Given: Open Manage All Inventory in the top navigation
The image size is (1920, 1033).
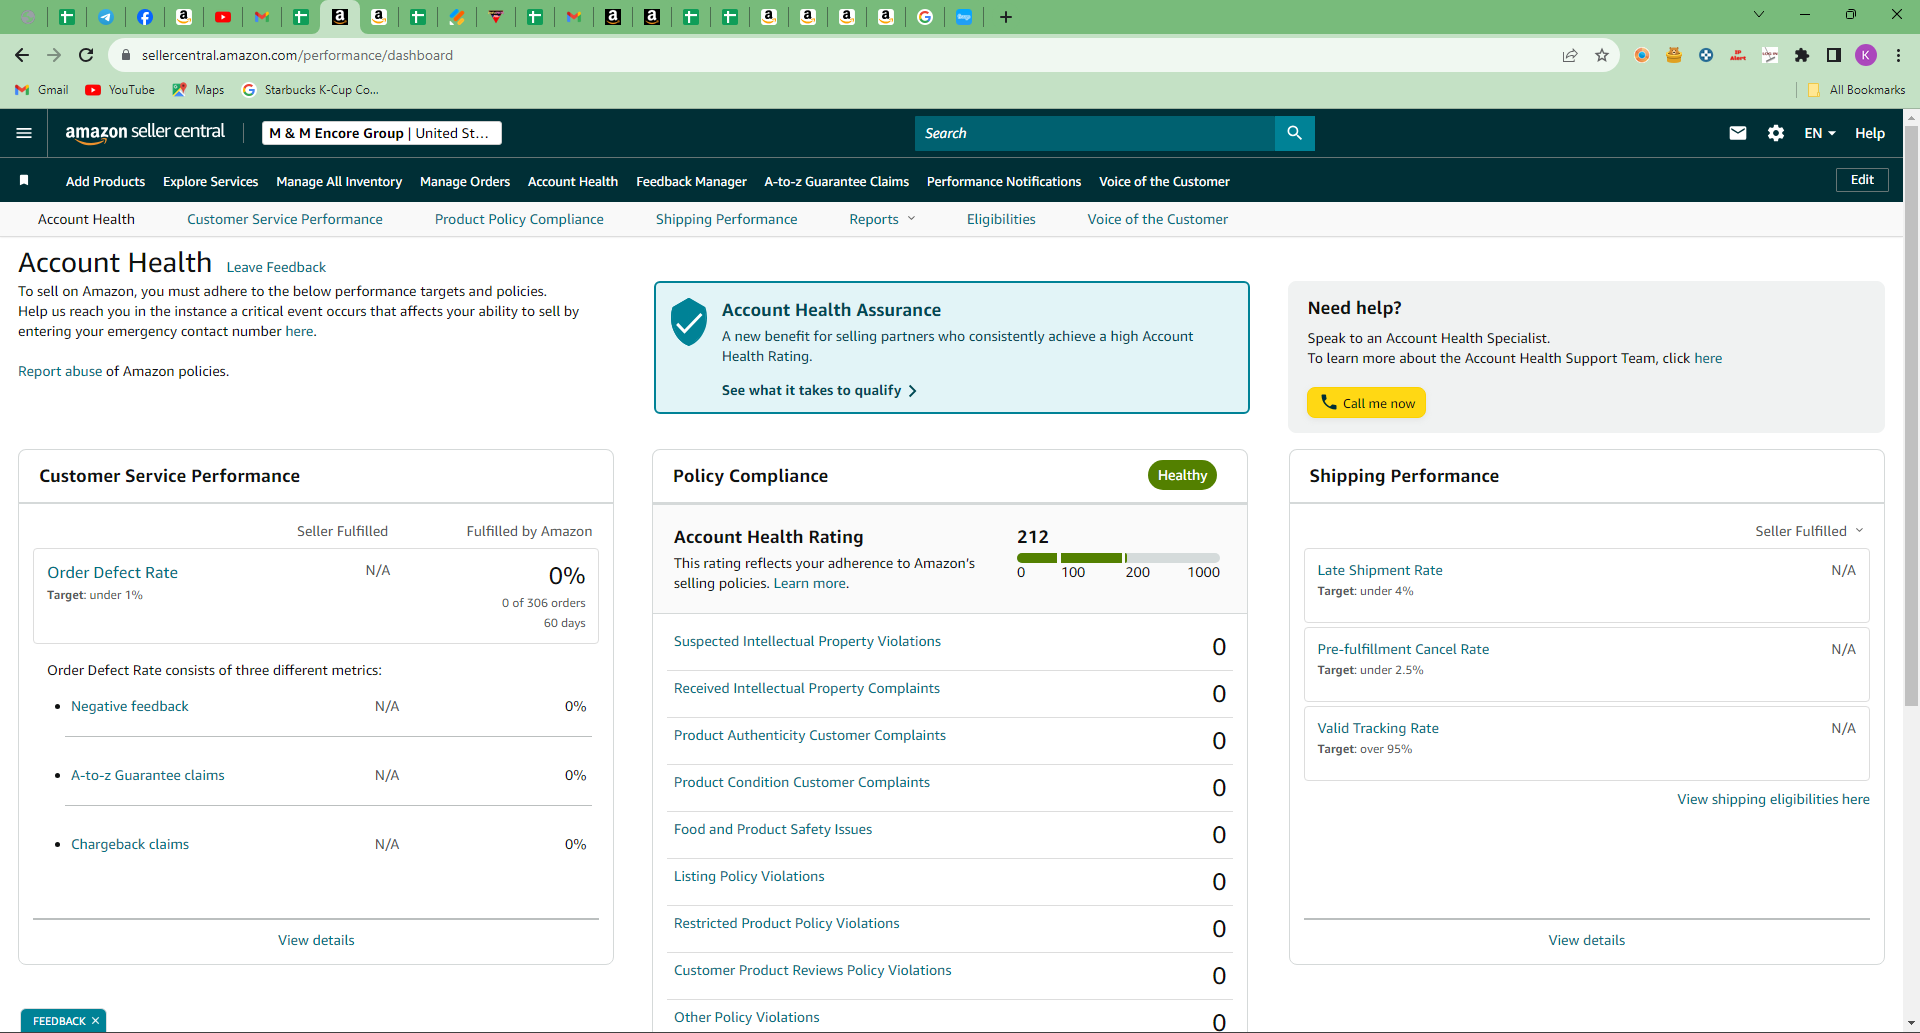Looking at the screenshot, I should pos(339,181).
